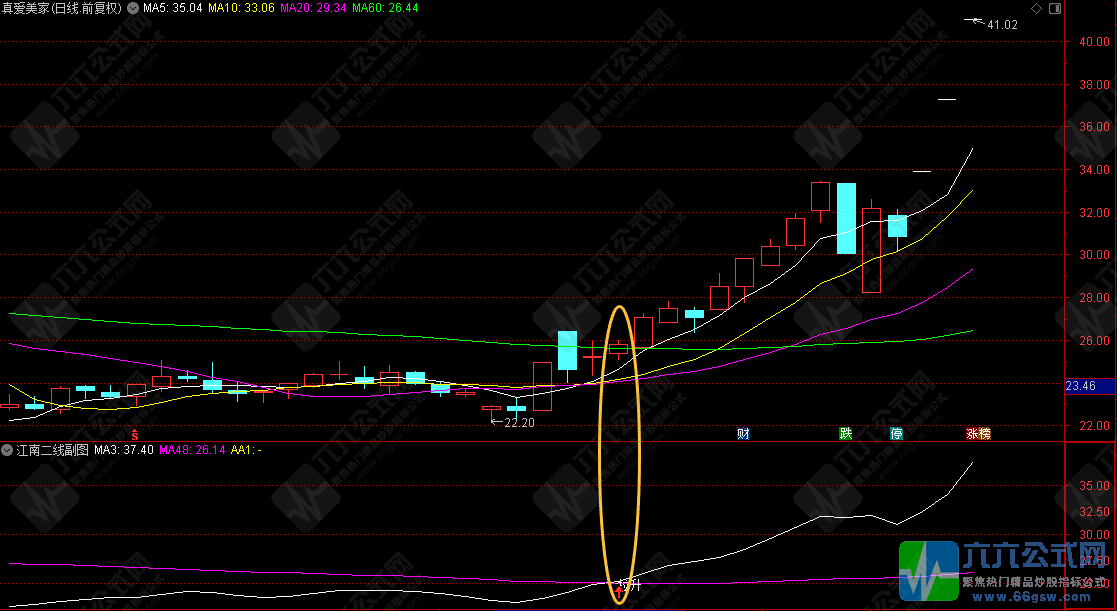Click the 23.46 price tag on axis
This screenshot has width=1117, height=611.
click(1081, 385)
